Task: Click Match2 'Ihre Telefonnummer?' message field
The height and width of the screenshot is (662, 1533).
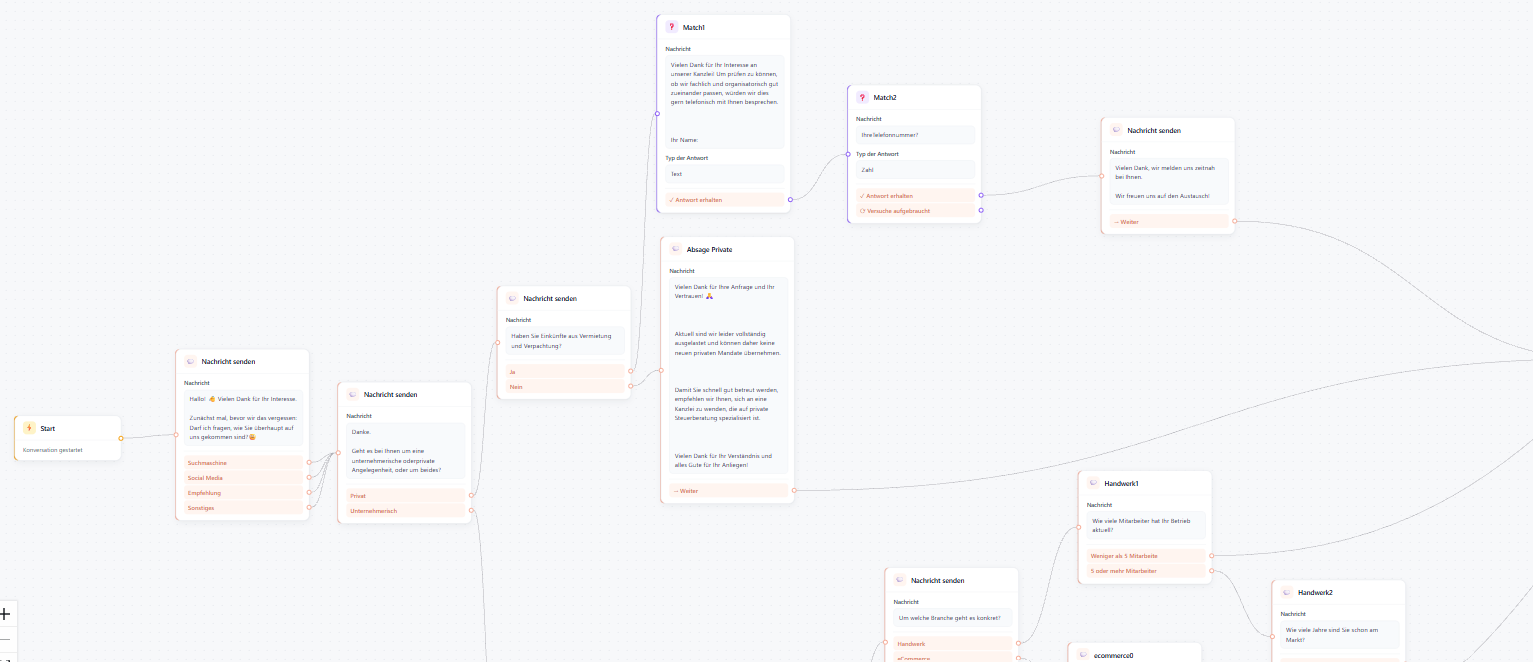Action: (x=915, y=134)
